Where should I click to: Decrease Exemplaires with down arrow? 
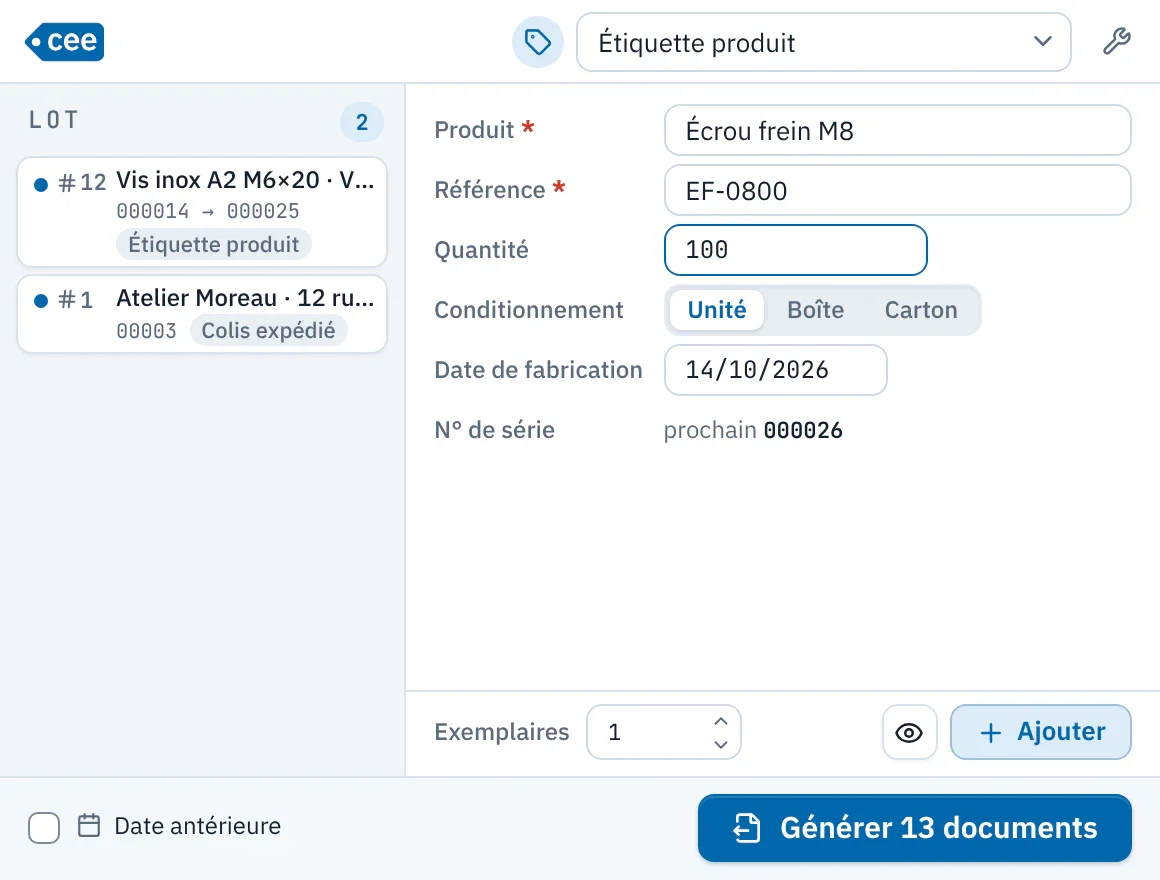point(721,744)
